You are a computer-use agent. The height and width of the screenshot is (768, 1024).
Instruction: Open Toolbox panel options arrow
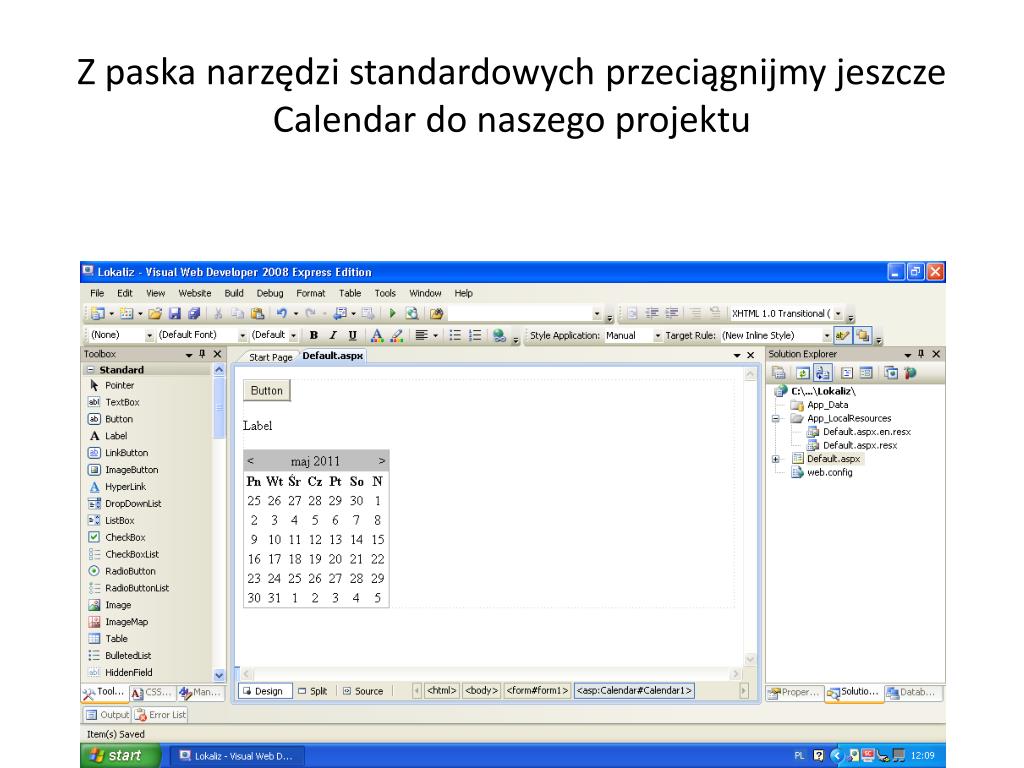[189, 355]
